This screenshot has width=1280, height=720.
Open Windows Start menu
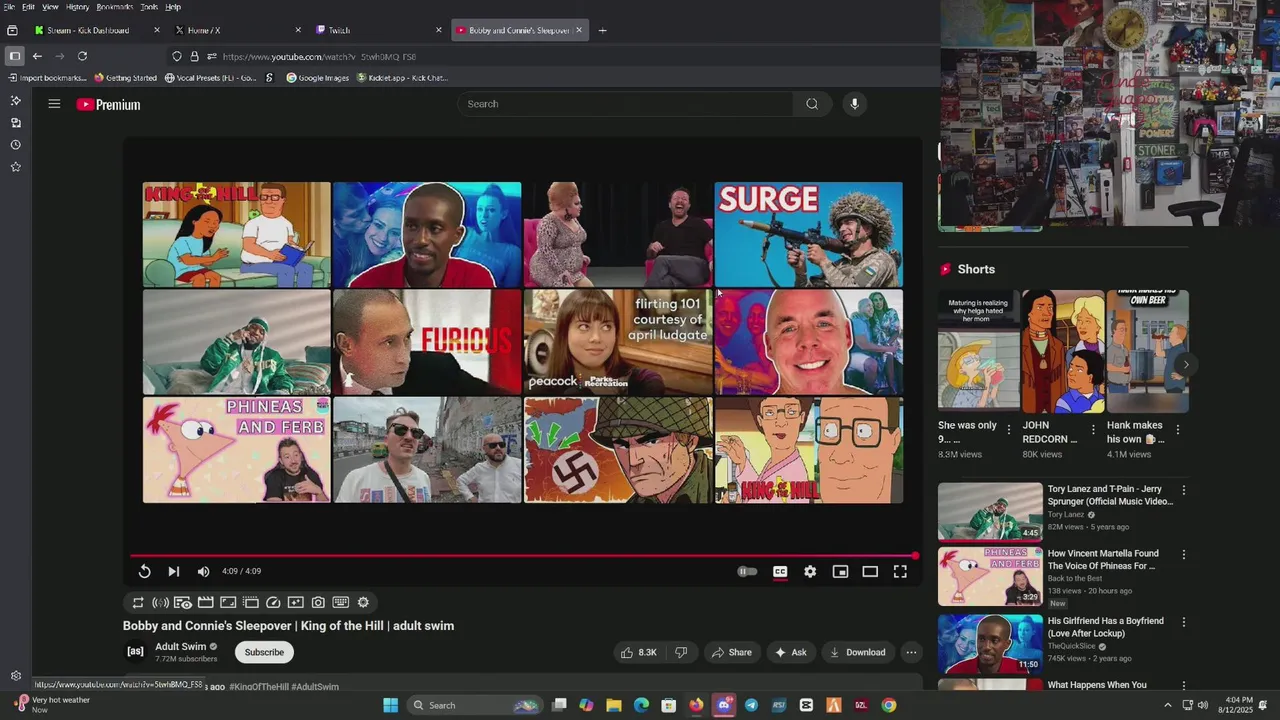pos(391,705)
